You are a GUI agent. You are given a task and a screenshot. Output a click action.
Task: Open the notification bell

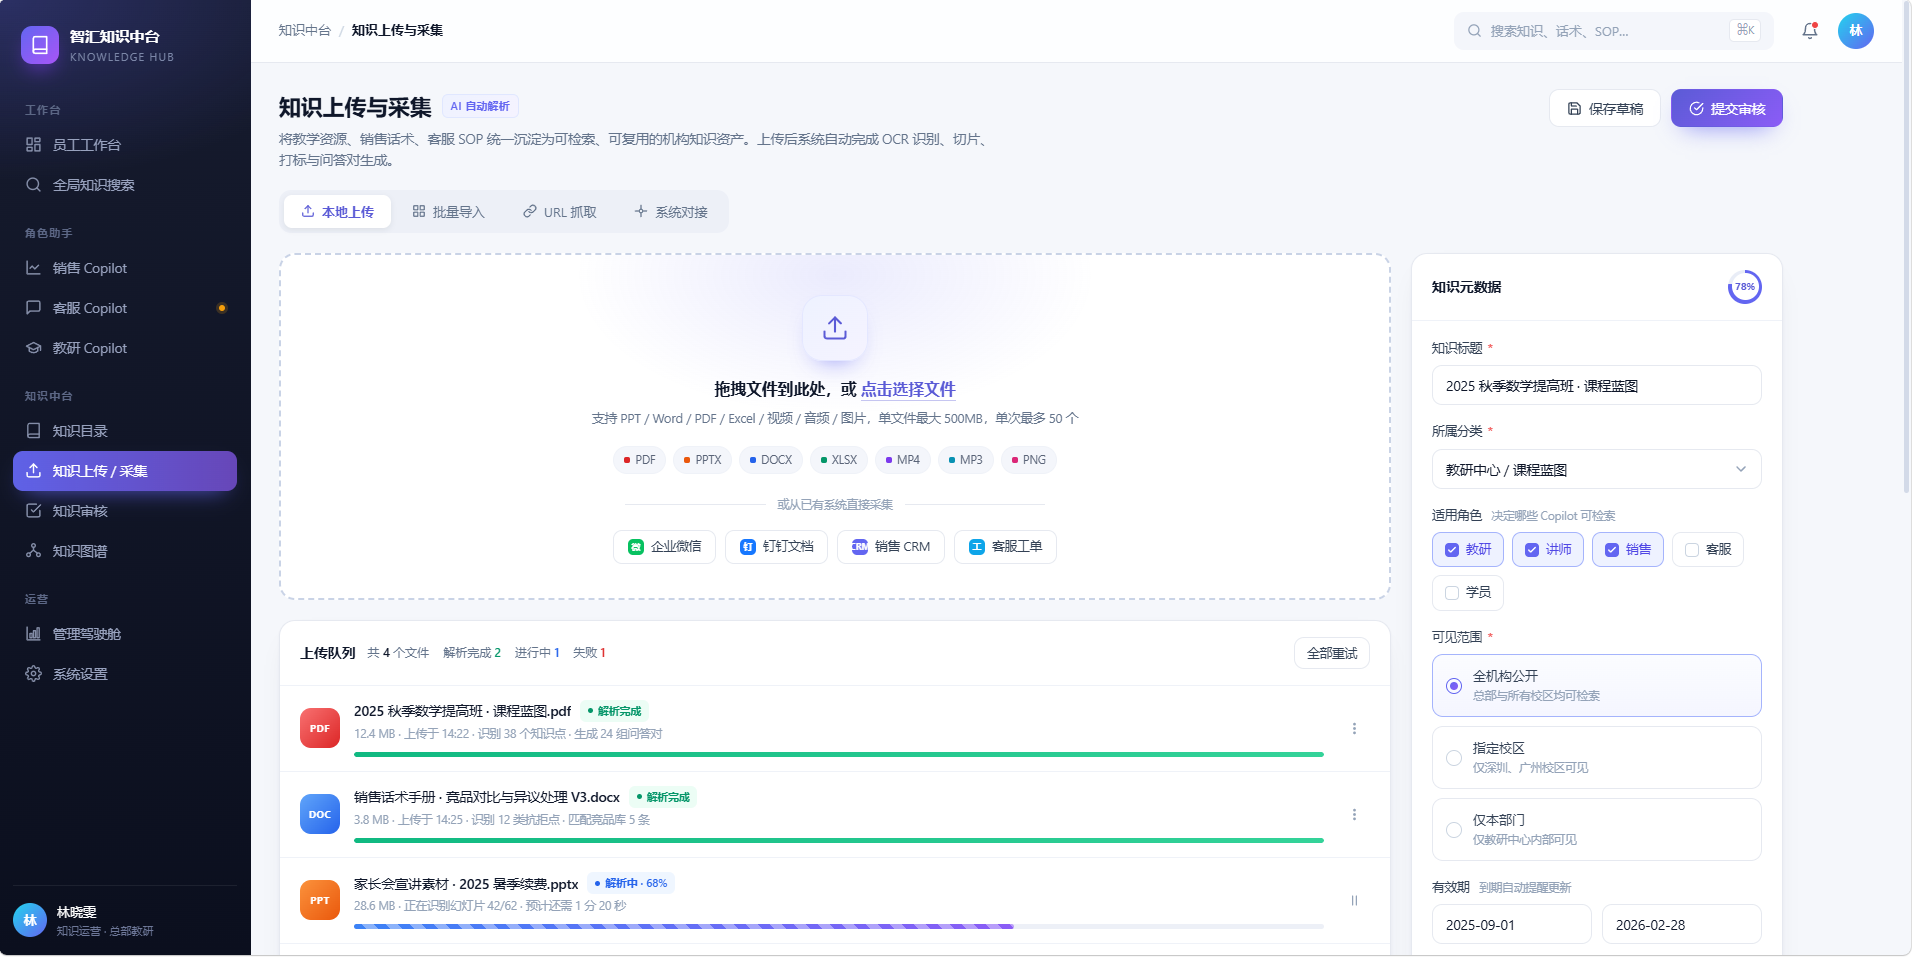1809,31
